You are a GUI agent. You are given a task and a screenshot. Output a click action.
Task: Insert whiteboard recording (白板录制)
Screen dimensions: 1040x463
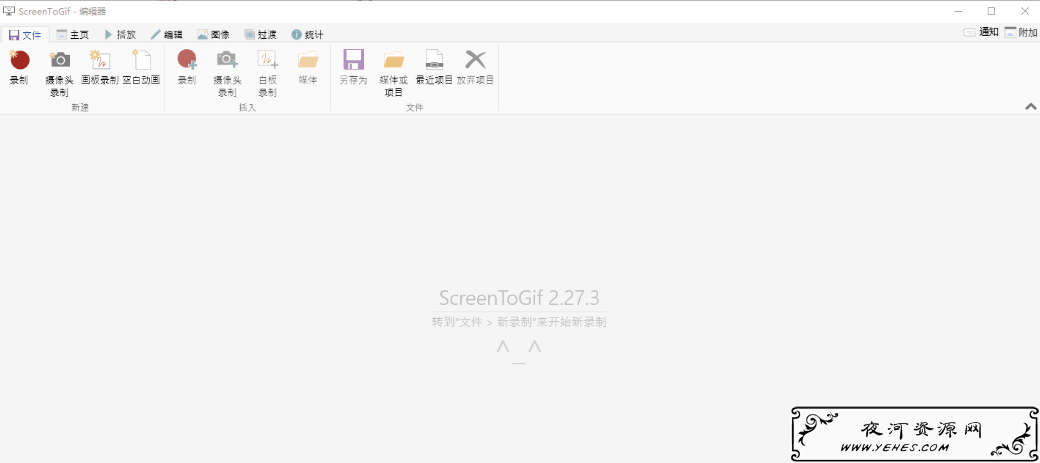pos(267,73)
